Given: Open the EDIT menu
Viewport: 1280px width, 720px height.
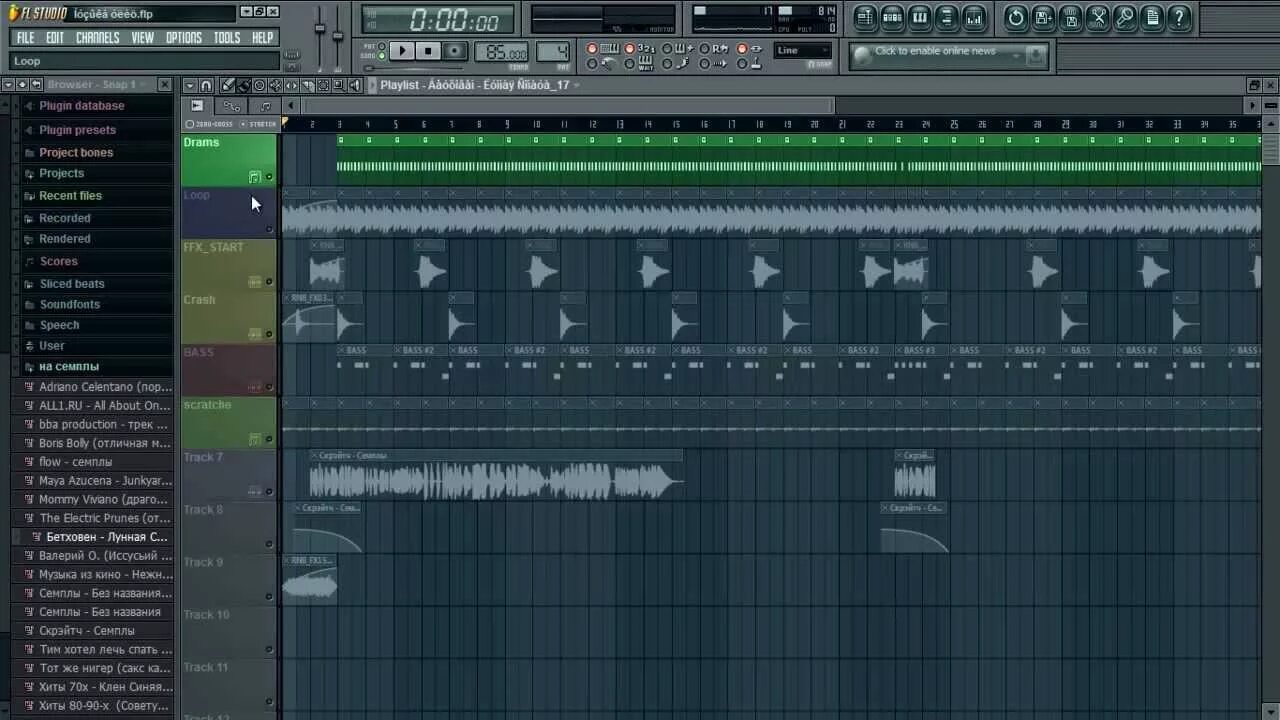Looking at the screenshot, I should (55, 38).
